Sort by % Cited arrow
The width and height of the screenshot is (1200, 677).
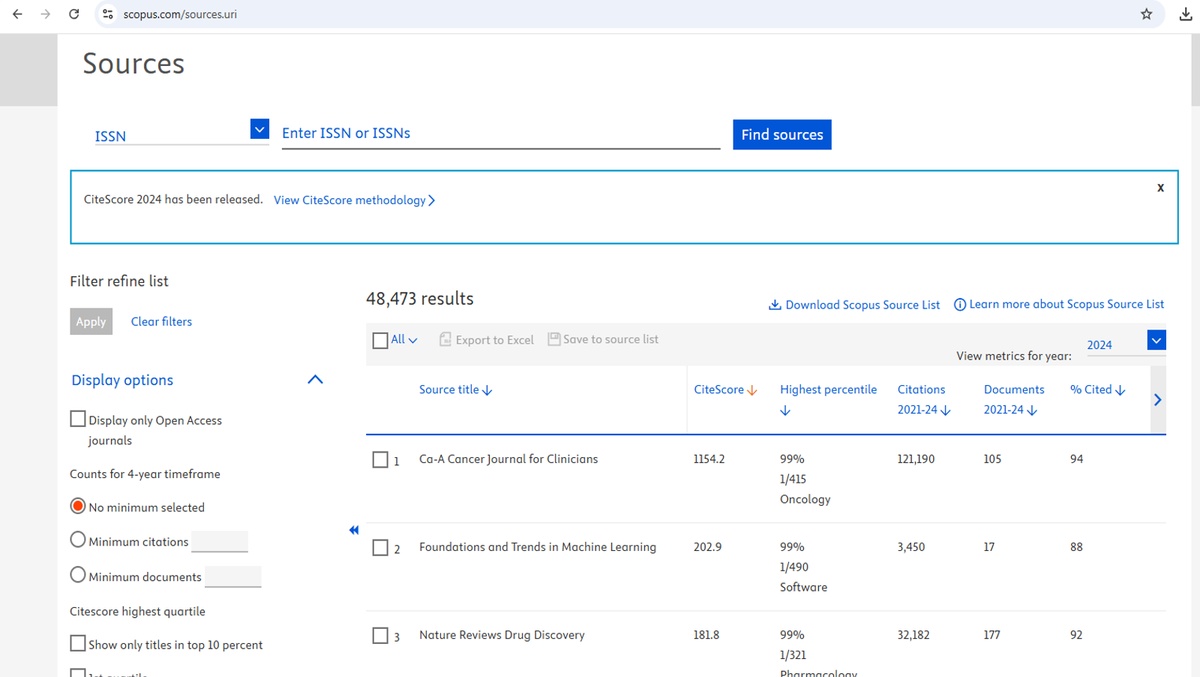pyautogui.click(x=1120, y=390)
